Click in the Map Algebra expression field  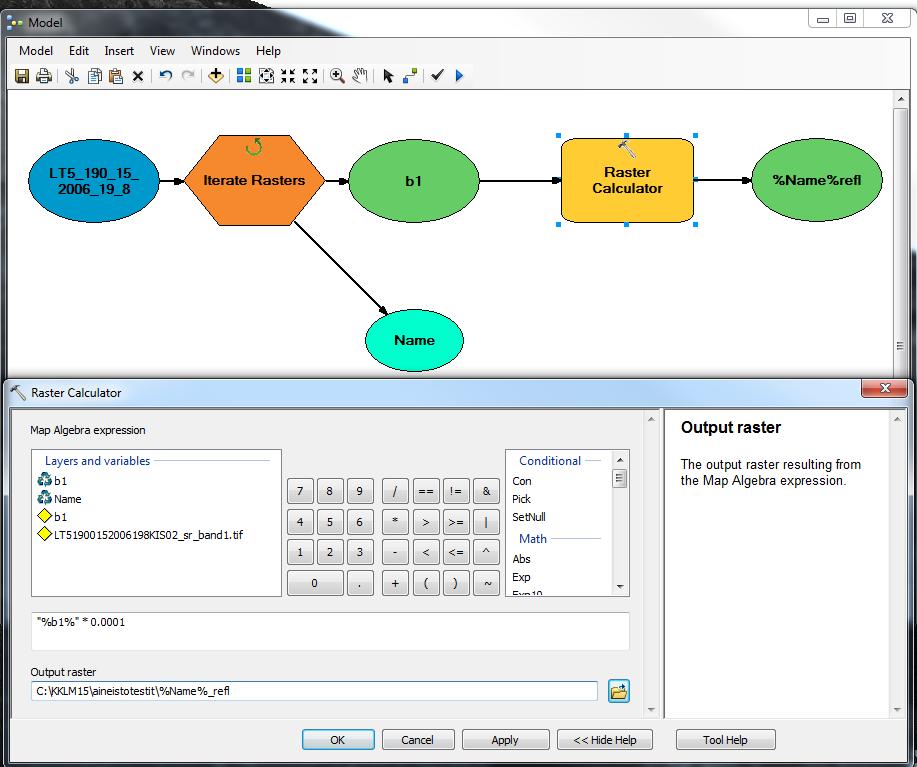click(x=330, y=631)
